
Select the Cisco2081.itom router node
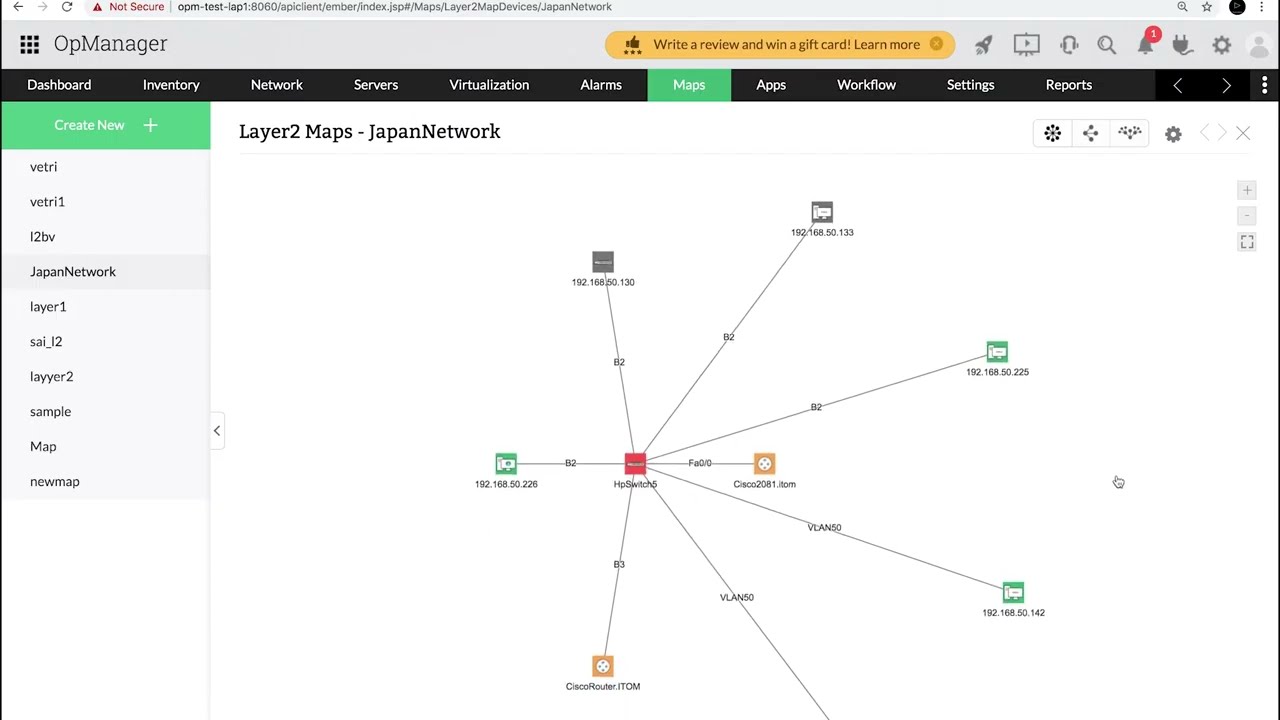pyautogui.click(x=764, y=464)
